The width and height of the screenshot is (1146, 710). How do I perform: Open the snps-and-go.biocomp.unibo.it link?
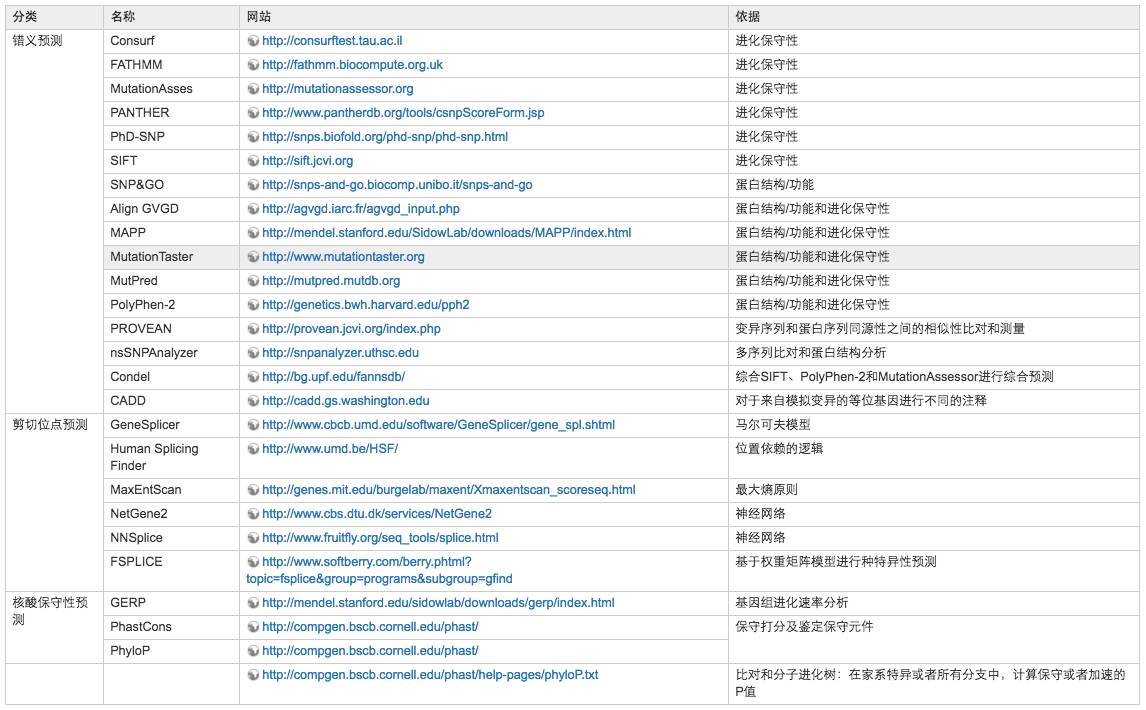[397, 185]
